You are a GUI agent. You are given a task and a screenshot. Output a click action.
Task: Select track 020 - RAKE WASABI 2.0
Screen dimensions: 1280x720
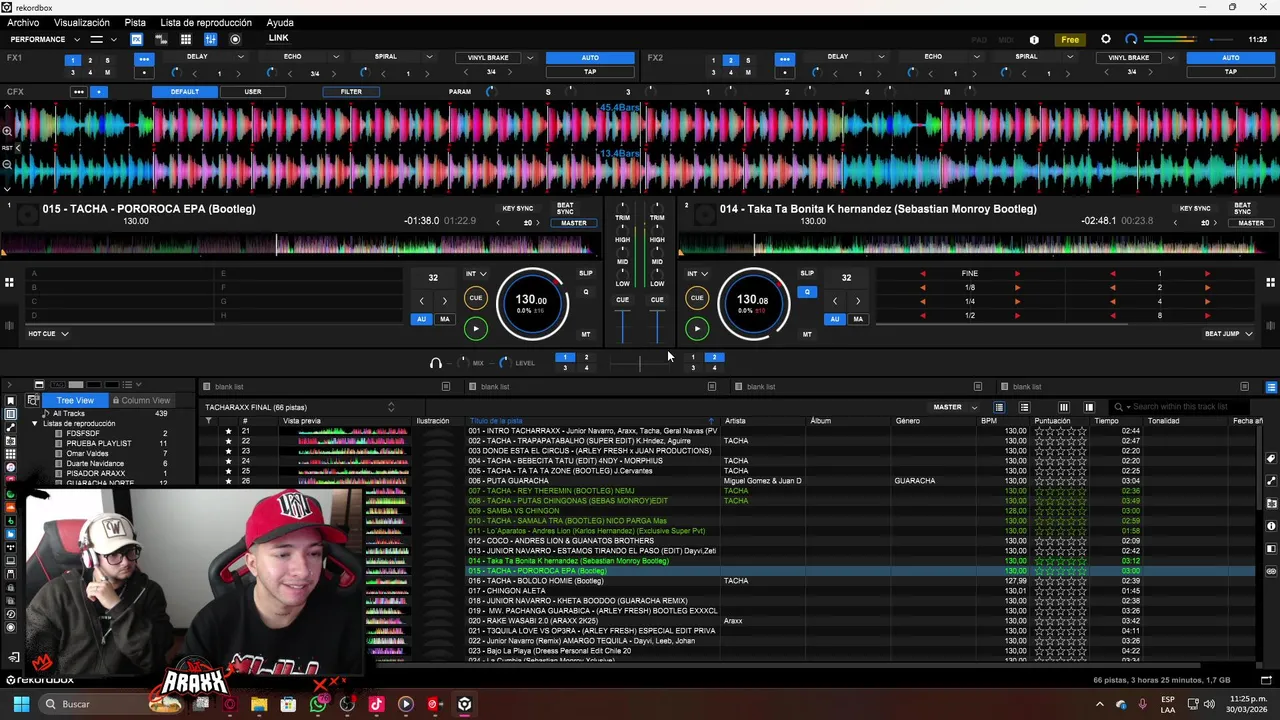[726, 621]
